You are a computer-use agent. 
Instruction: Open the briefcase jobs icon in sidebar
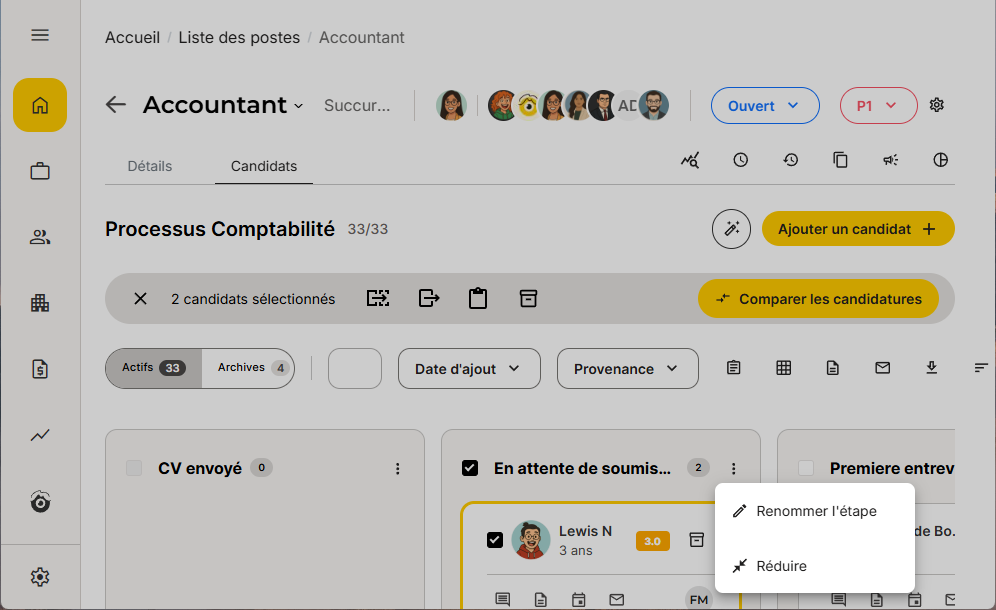point(40,172)
